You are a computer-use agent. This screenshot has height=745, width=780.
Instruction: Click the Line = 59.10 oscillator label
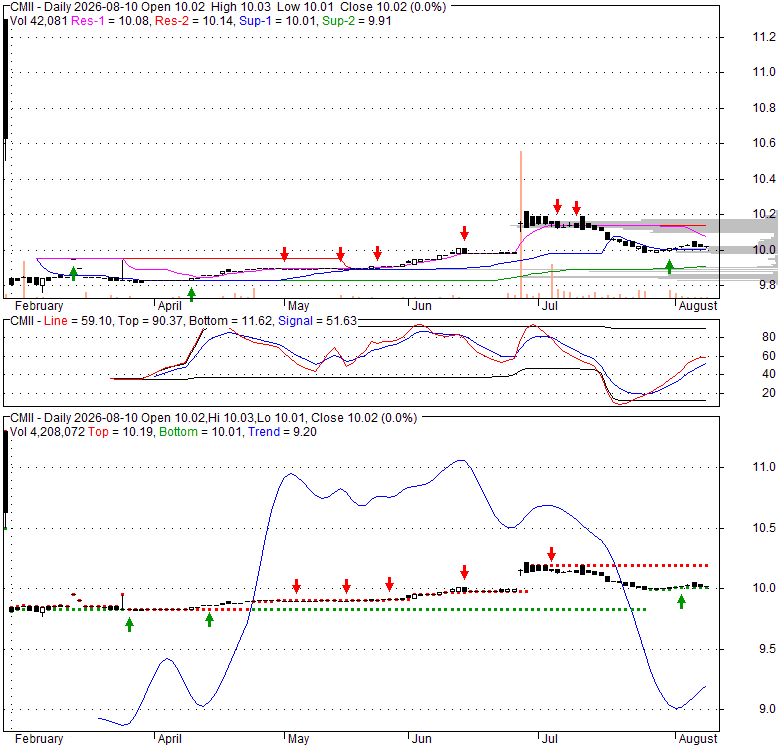tap(78, 321)
